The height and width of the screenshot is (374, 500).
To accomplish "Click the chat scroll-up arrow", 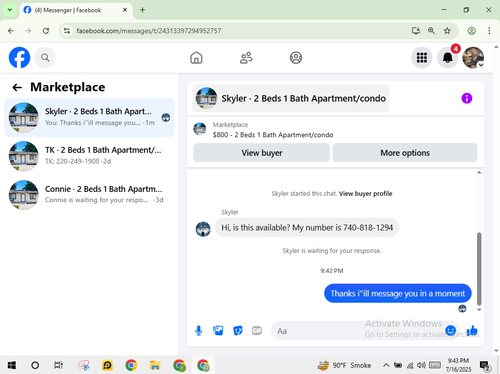I will click(479, 172).
